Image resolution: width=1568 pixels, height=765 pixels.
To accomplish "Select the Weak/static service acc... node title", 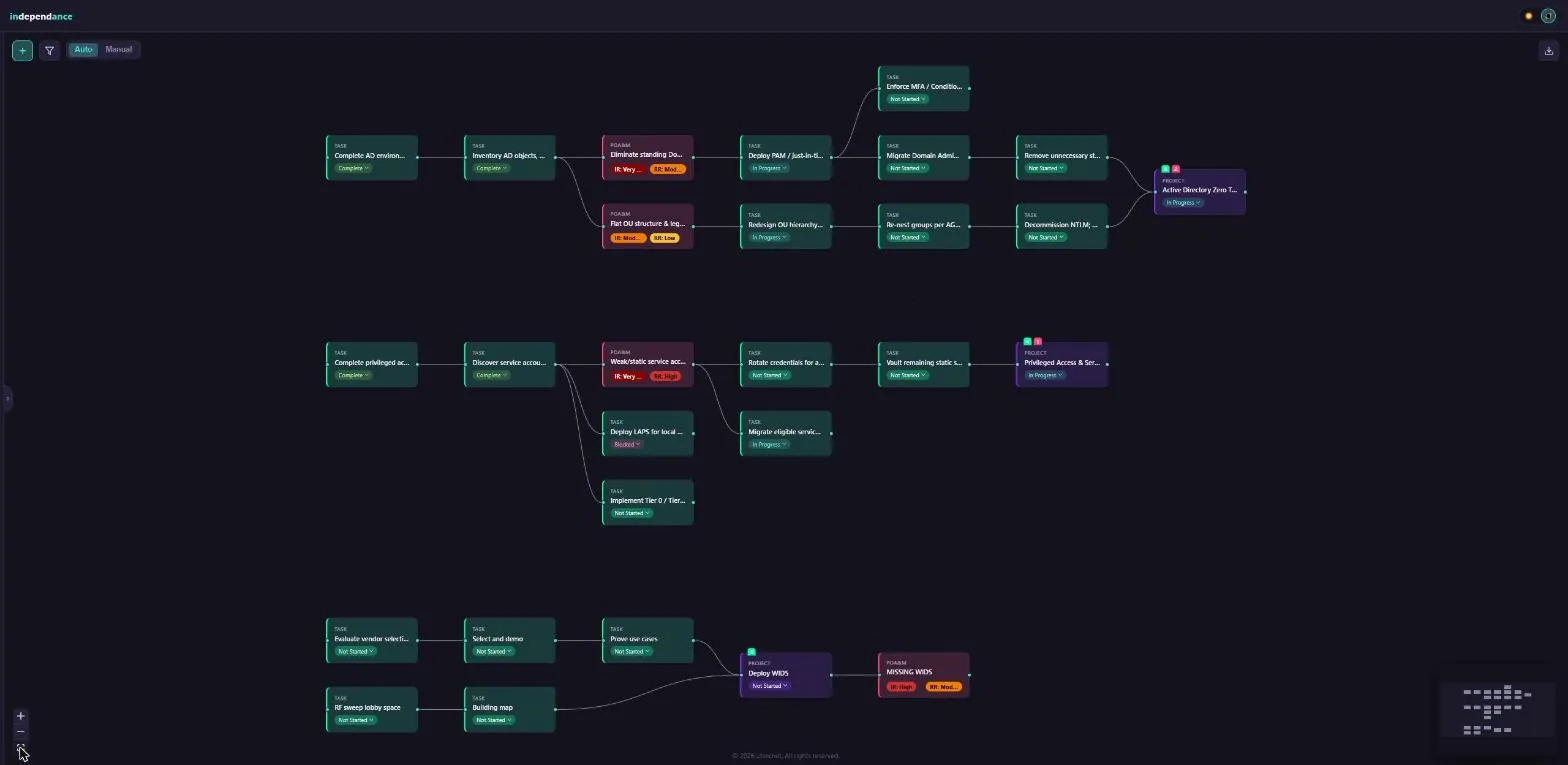I will pos(648,363).
